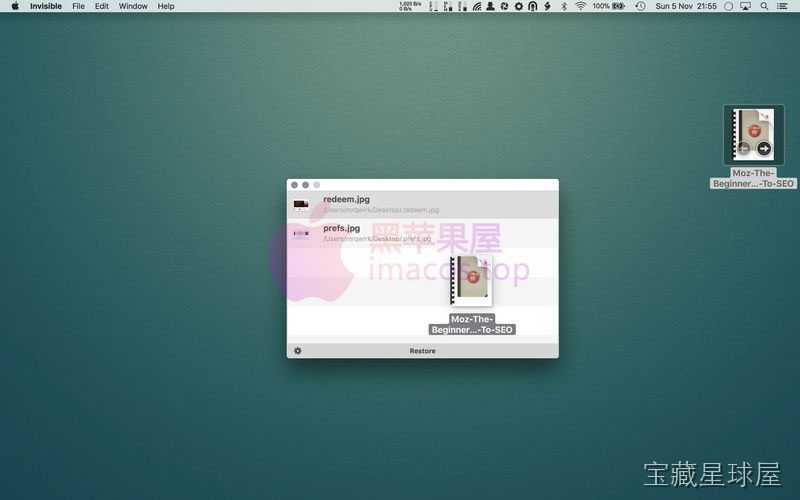This screenshot has width=800, height=500.
Task: Open the Help menu
Action: tap(166, 6)
